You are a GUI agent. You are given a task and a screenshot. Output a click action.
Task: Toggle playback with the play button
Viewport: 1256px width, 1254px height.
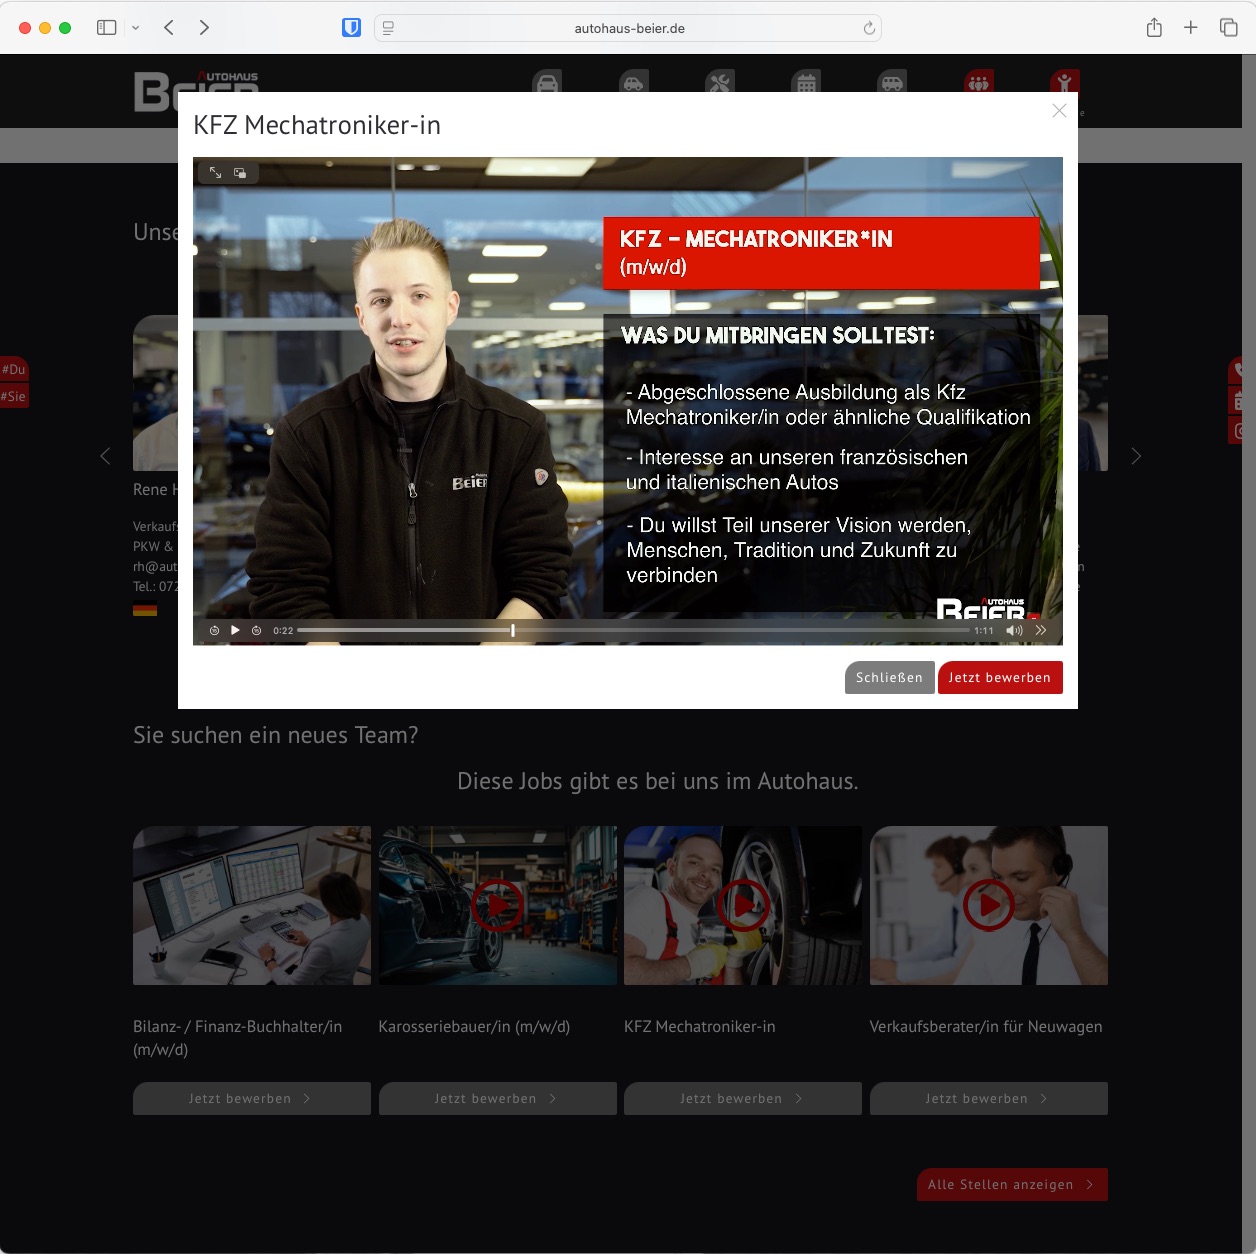tap(235, 630)
